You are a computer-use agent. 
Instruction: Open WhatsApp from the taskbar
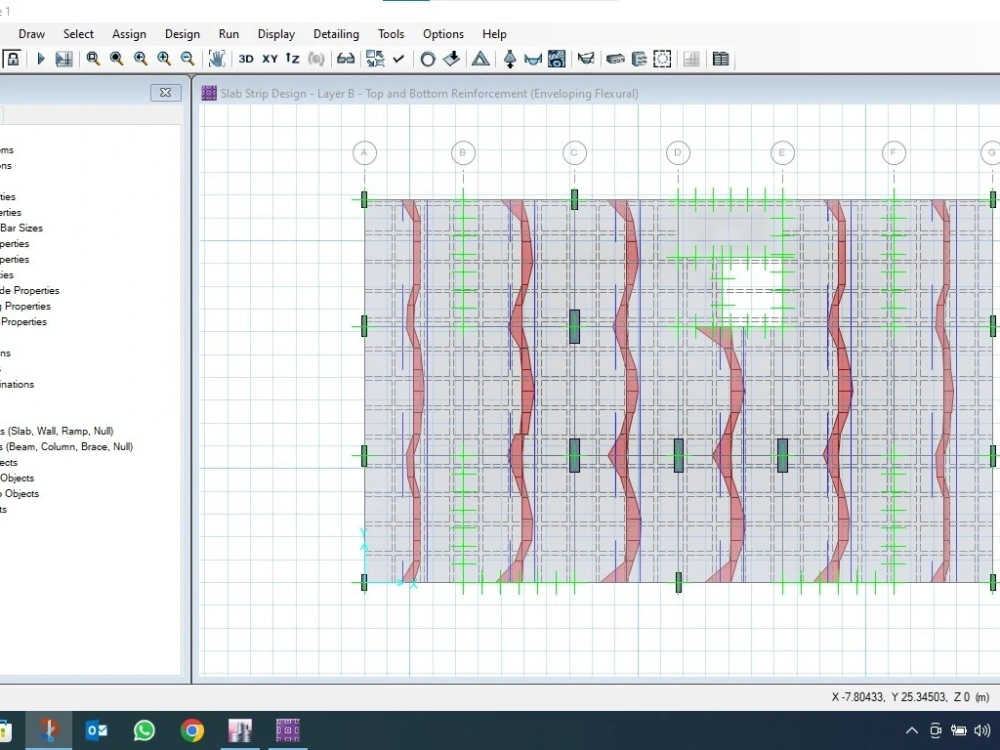click(144, 730)
